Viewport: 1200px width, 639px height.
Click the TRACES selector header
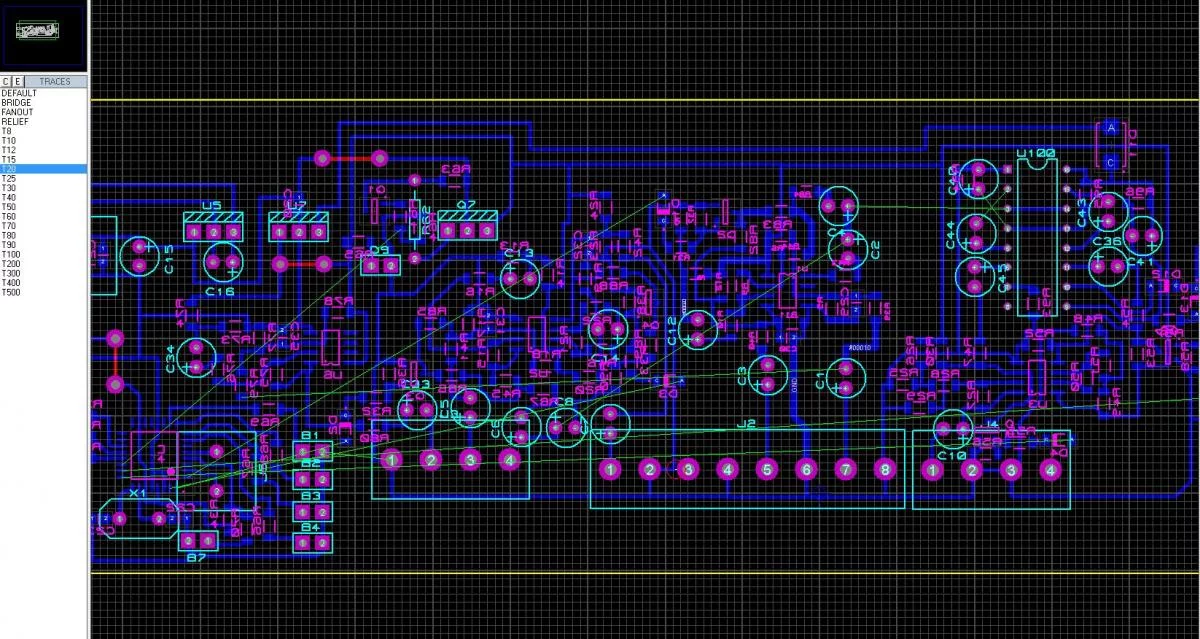pyautogui.click(x=55, y=81)
